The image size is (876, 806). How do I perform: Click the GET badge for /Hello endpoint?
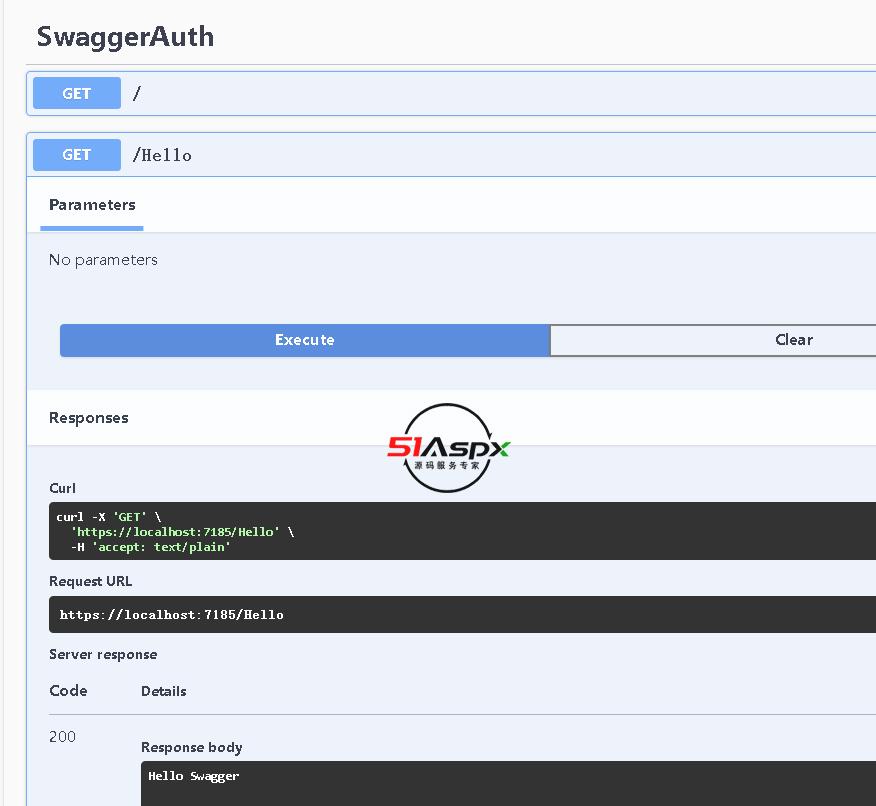(x=77, y=155)
